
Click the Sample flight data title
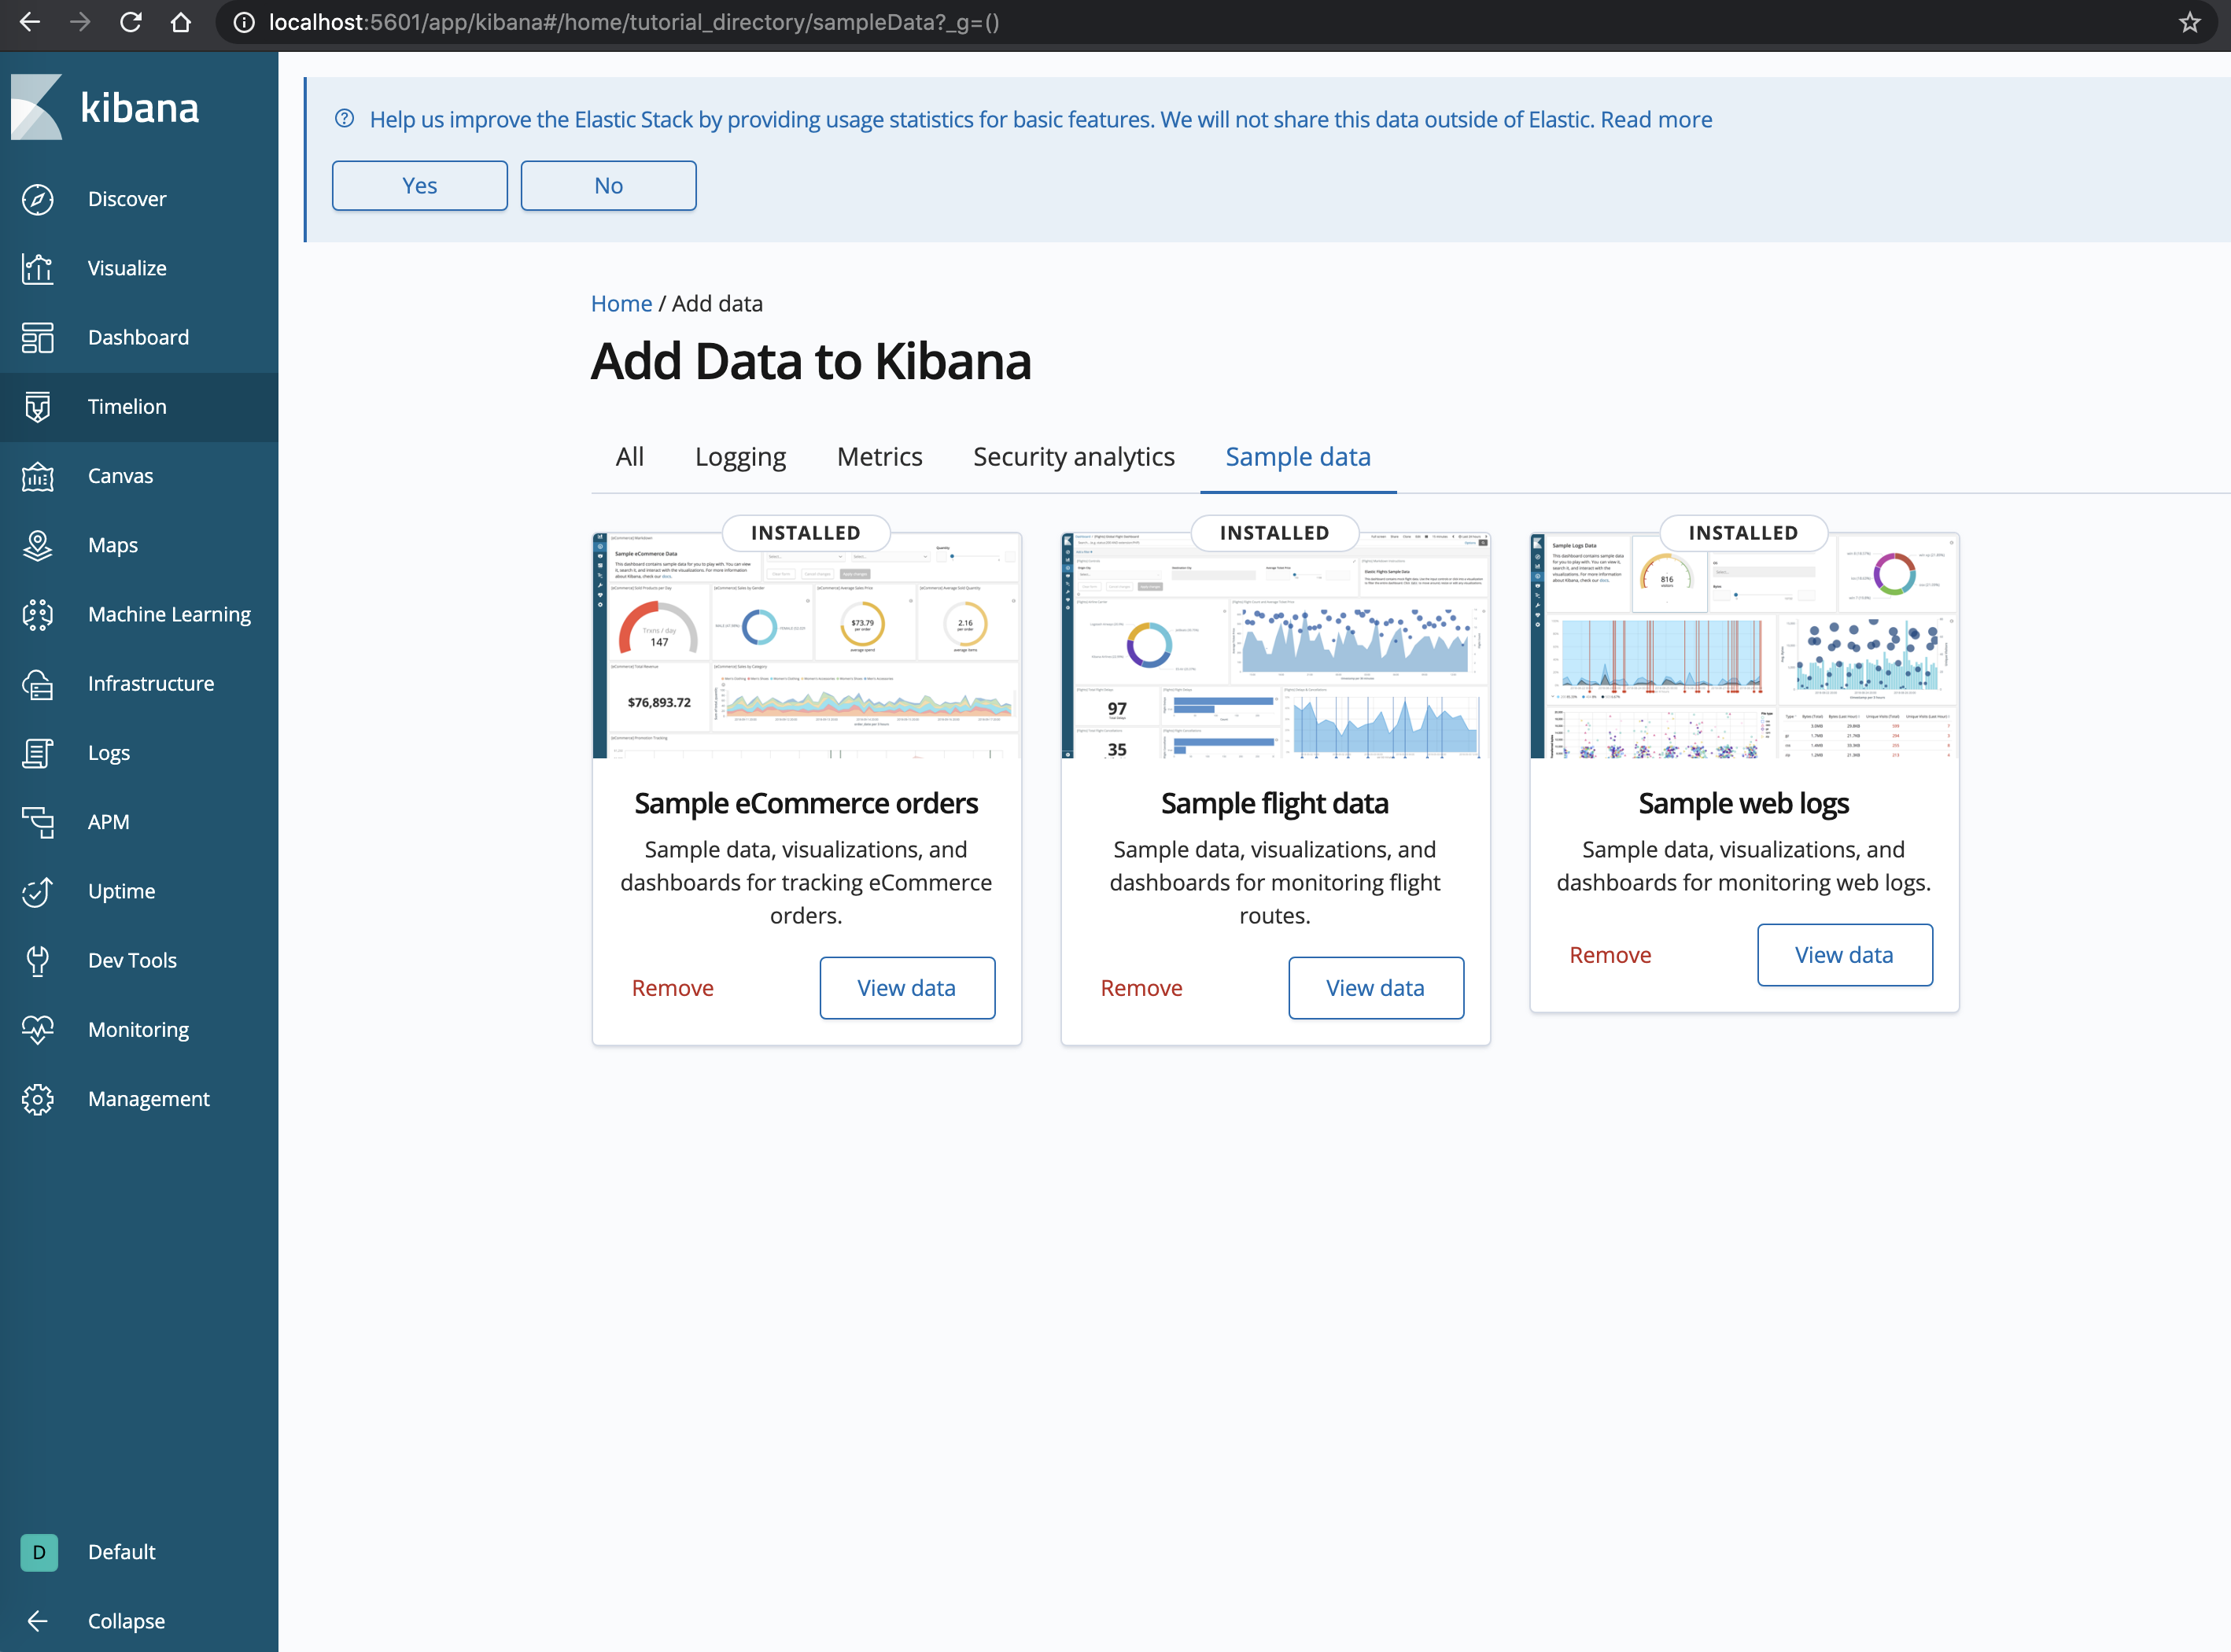(x=1275, y=803)
